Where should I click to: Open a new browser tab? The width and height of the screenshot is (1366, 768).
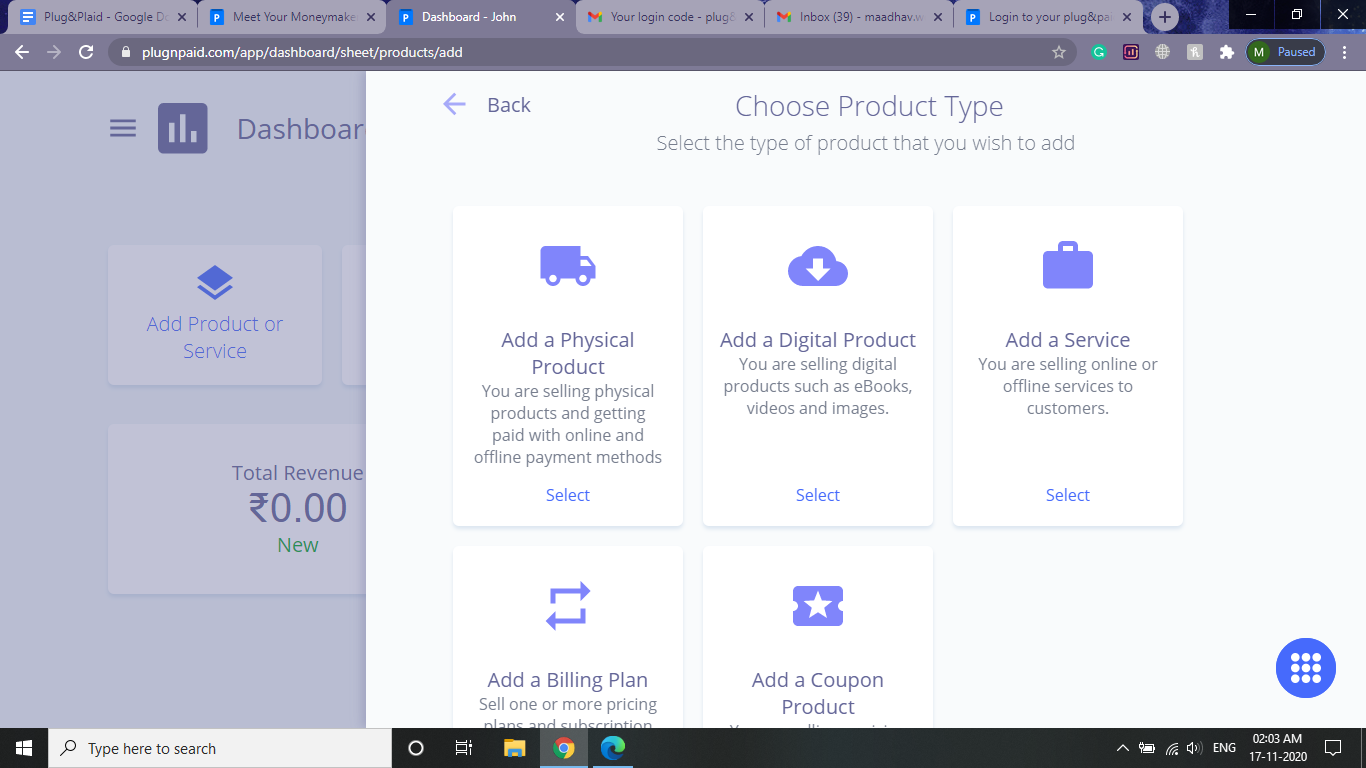point(1165,17)
